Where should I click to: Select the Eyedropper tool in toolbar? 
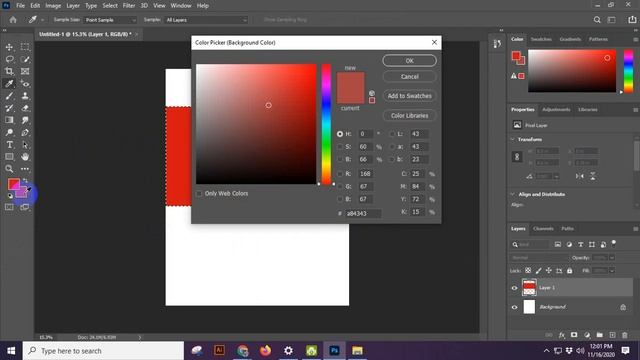tap(9, 84)
